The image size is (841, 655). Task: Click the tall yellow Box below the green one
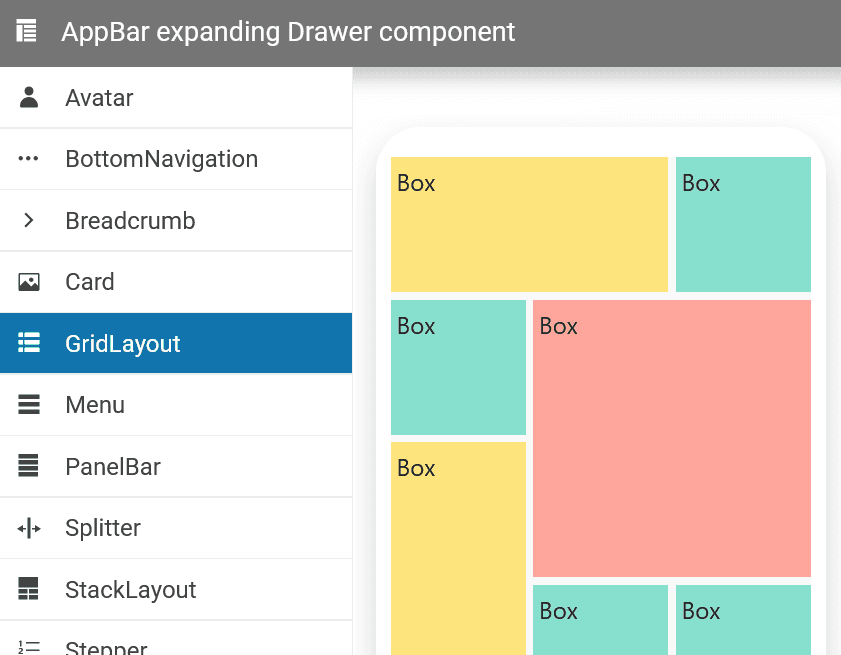(459, 548)
